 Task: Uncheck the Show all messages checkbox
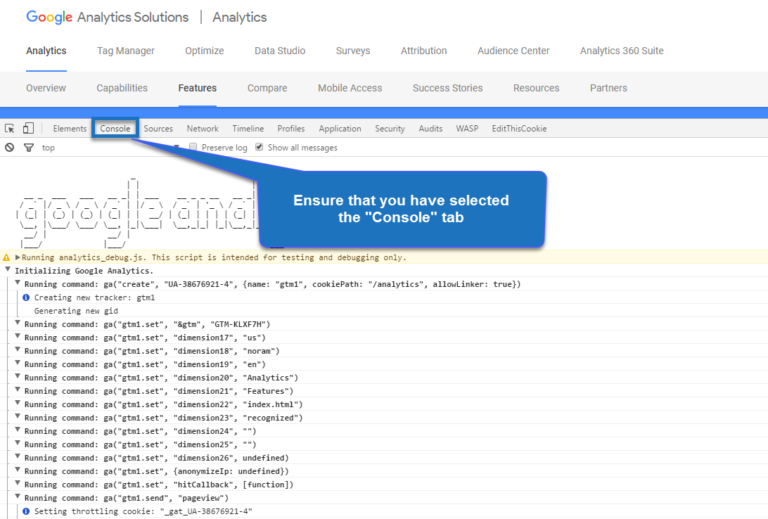pyautogui.click(x=259, y=147)
